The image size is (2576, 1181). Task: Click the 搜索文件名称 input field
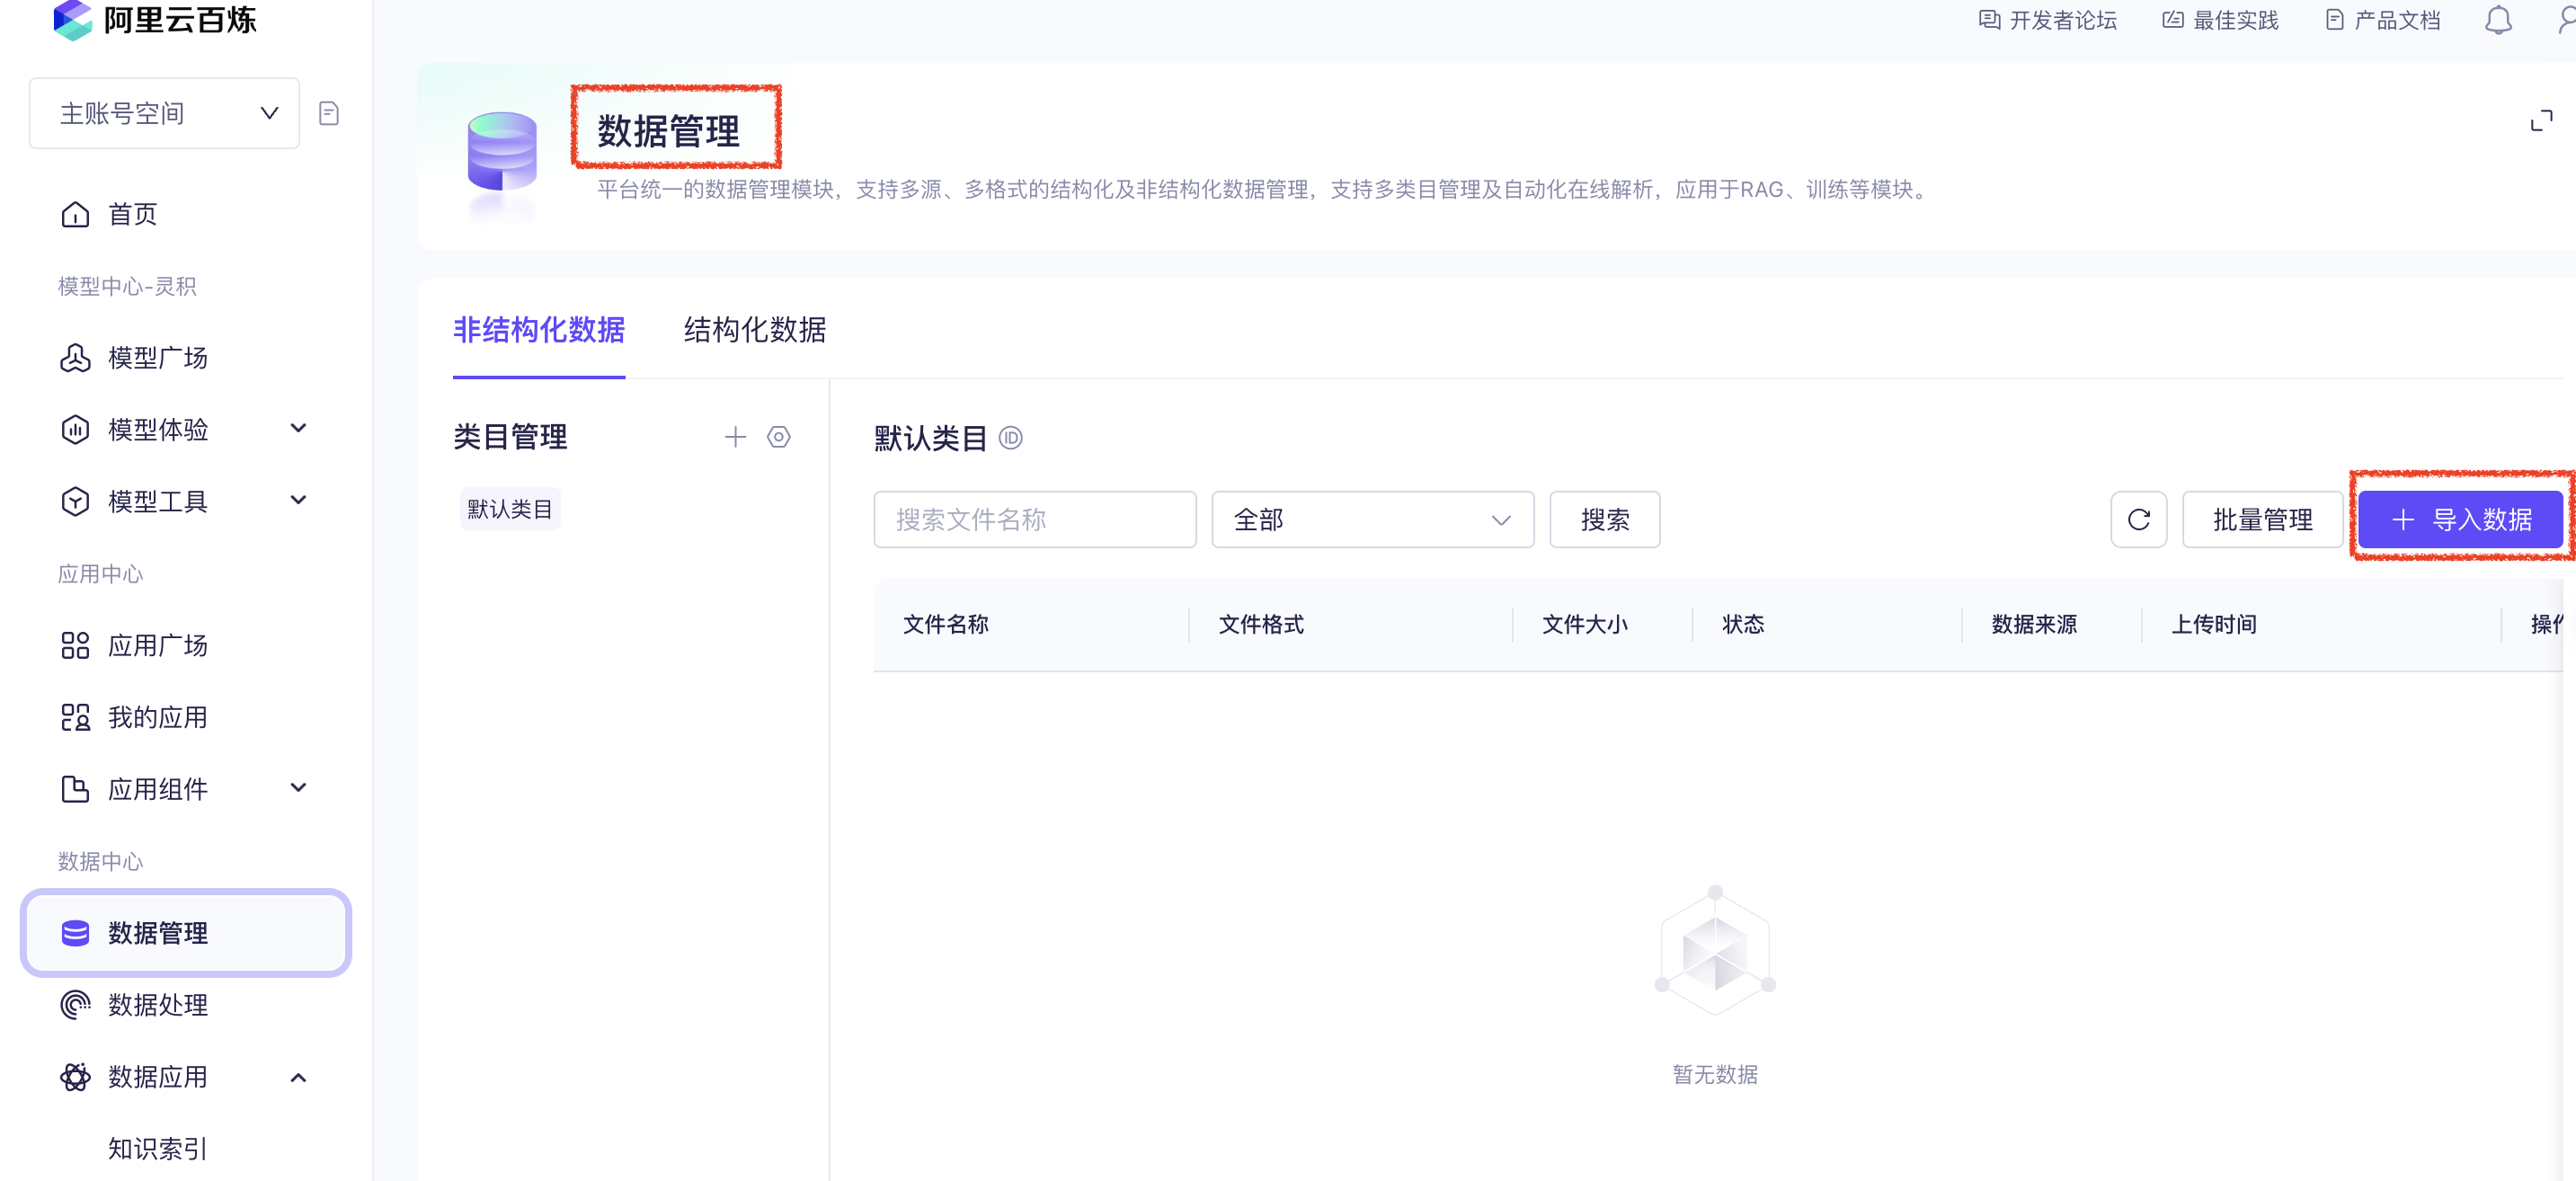coord(1034,519)
